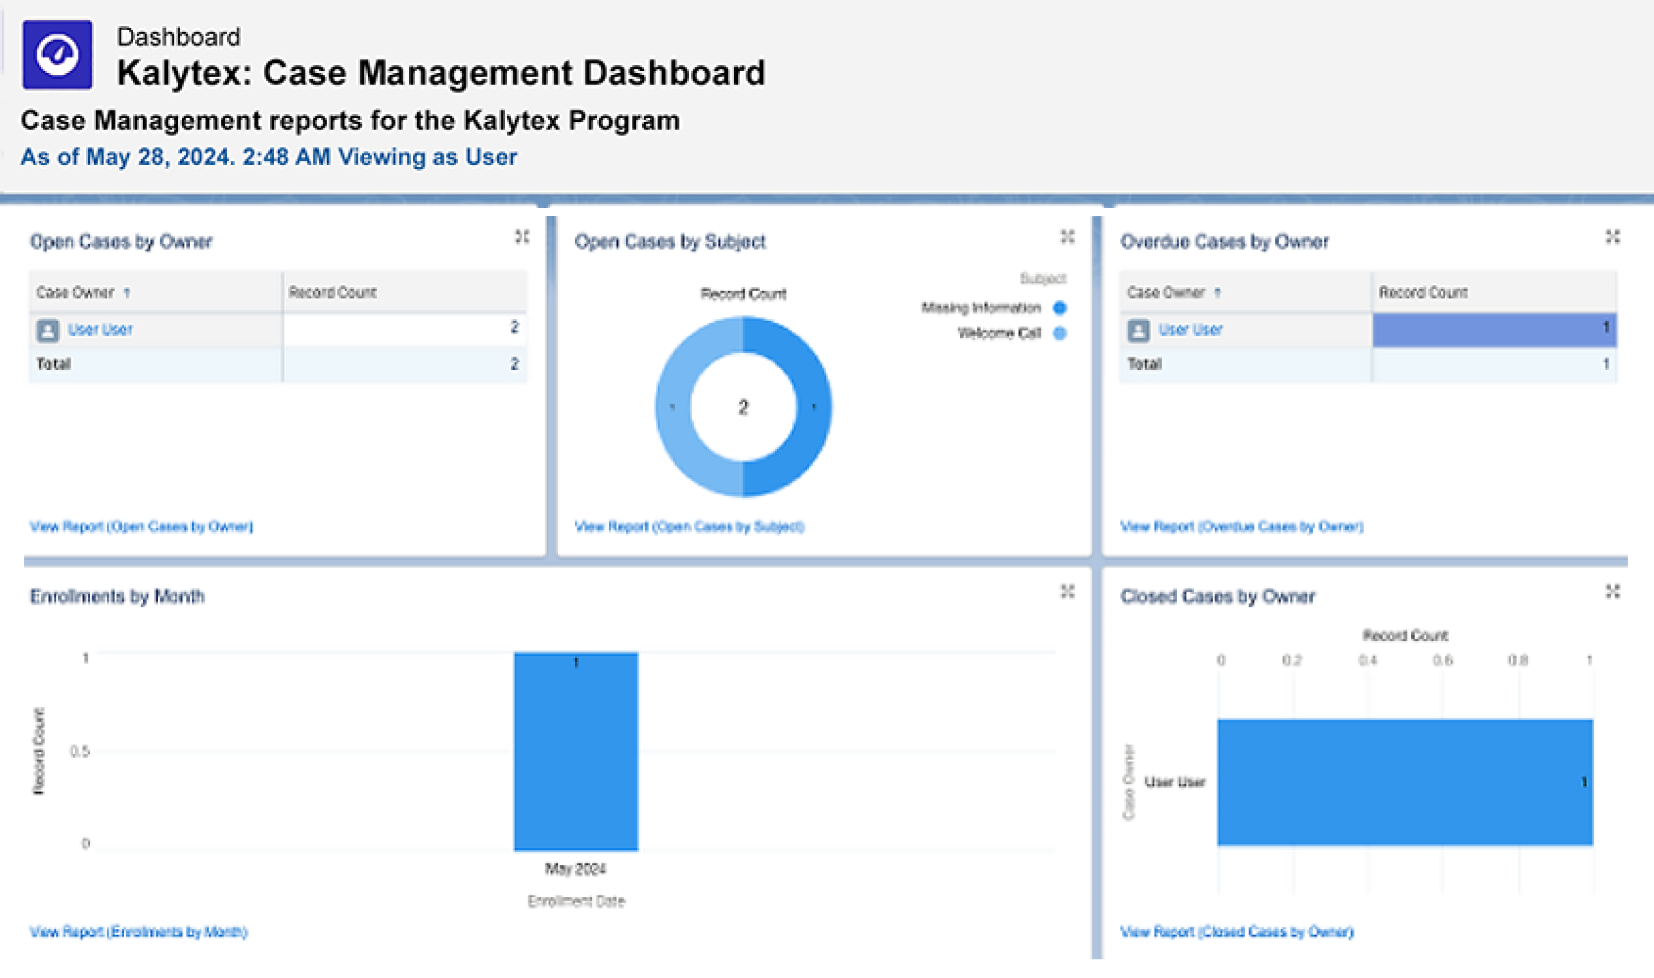Click User User label in Closed Cases chart

click(1174, 782)
